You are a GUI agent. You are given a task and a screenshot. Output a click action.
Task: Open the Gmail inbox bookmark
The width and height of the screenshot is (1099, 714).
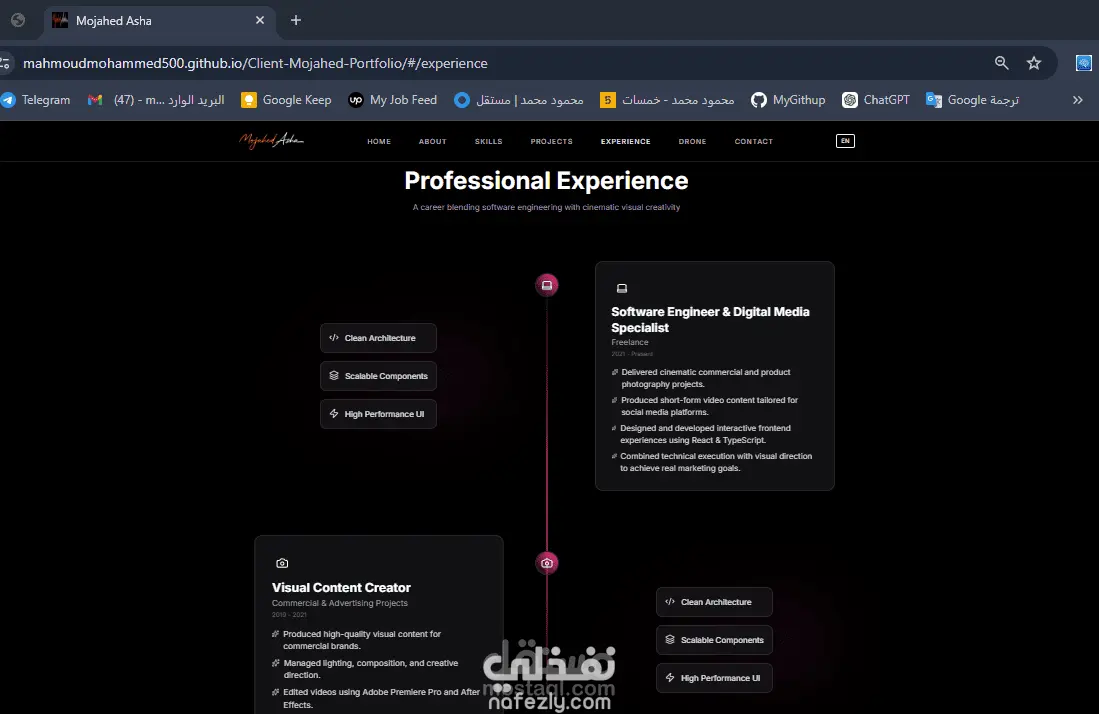[x=156, y=100]
